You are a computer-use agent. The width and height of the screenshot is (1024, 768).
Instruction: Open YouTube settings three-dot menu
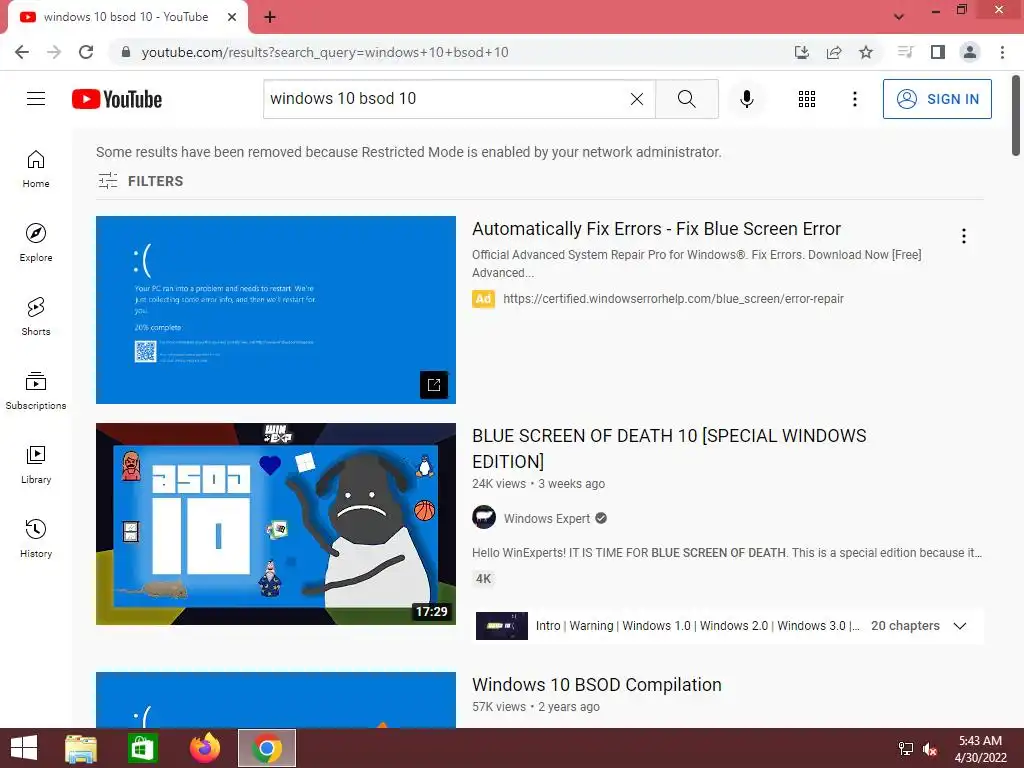click(854, 99)
